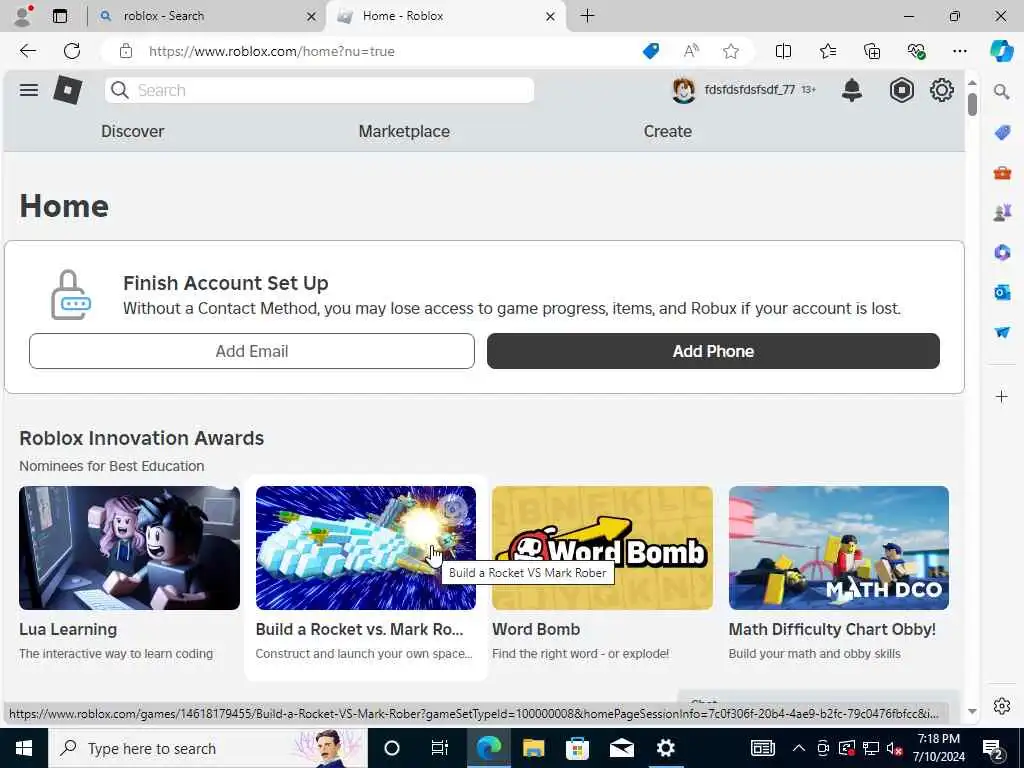Show hidden system tray icons
Screen dimensions: 1024x768
point(798,748)
